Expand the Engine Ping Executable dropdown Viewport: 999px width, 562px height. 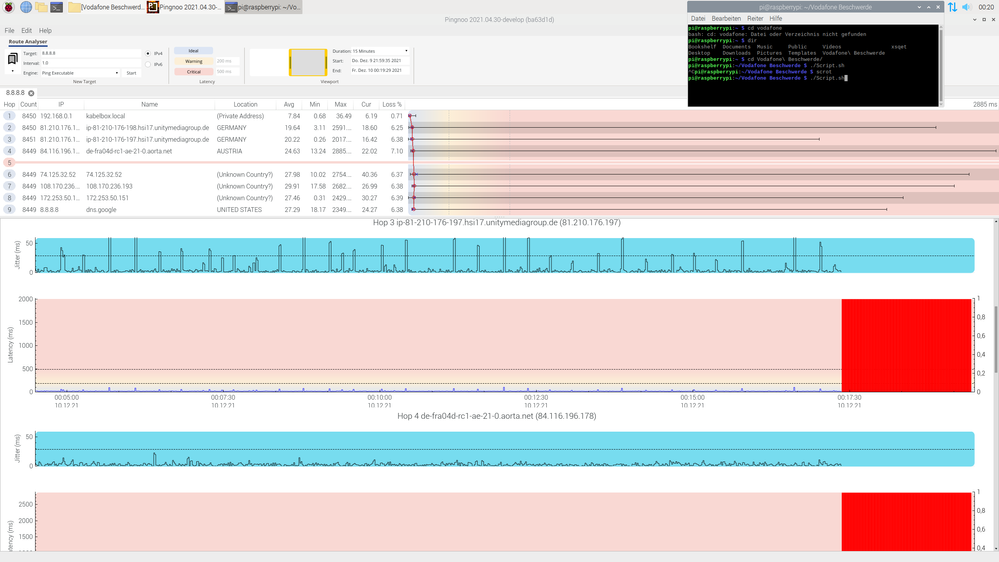80,73
